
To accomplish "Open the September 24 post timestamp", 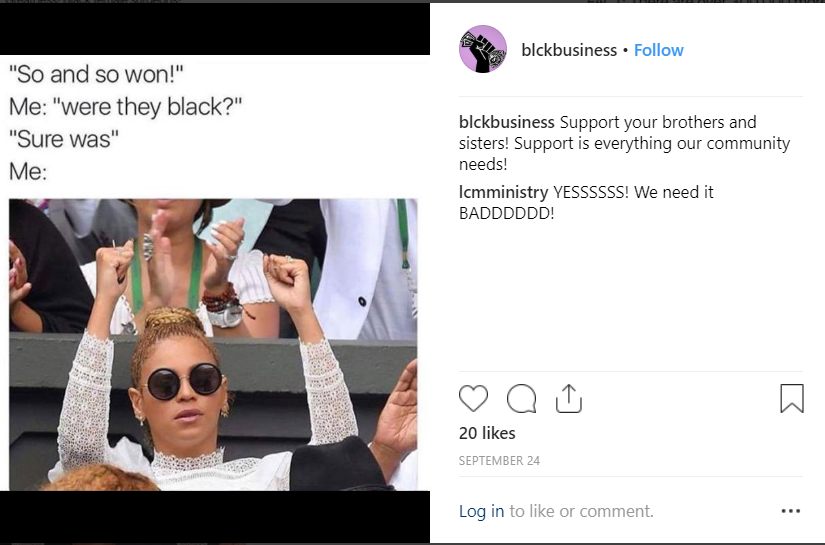I will click(x=499, y=460).
